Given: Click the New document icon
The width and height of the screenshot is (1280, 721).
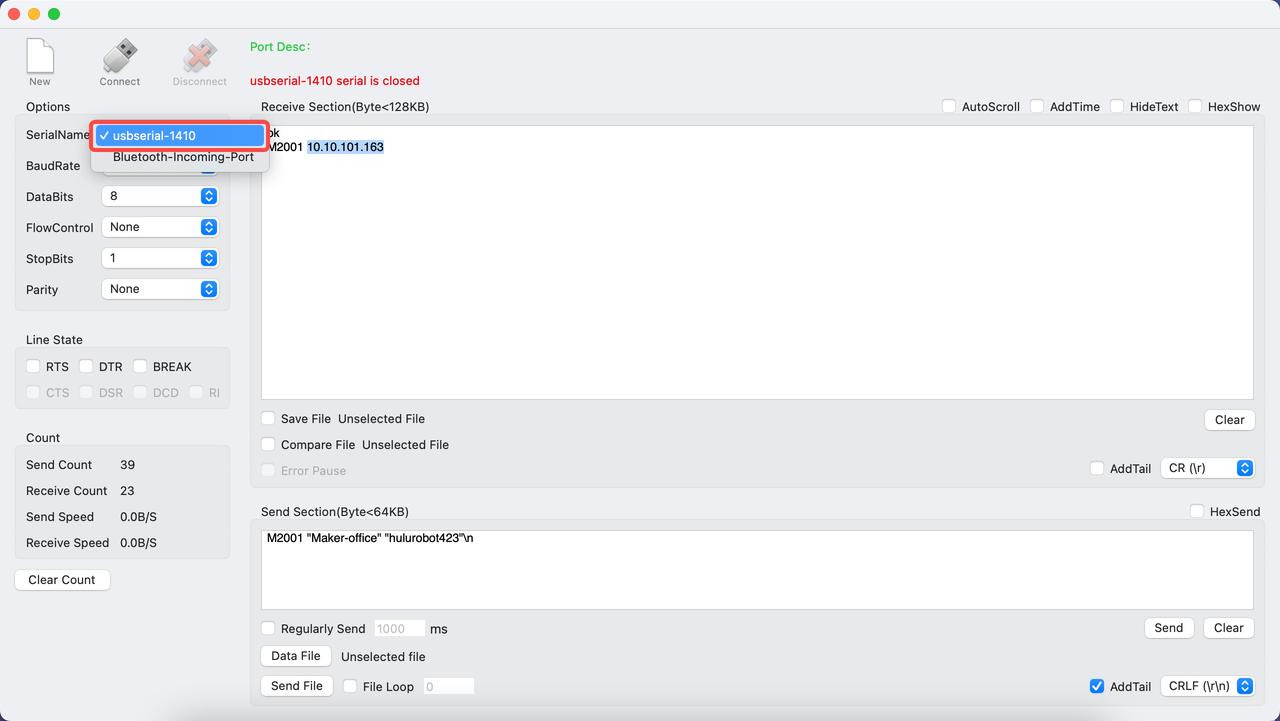Looking at the screenshot, I should tap(39, 56).
